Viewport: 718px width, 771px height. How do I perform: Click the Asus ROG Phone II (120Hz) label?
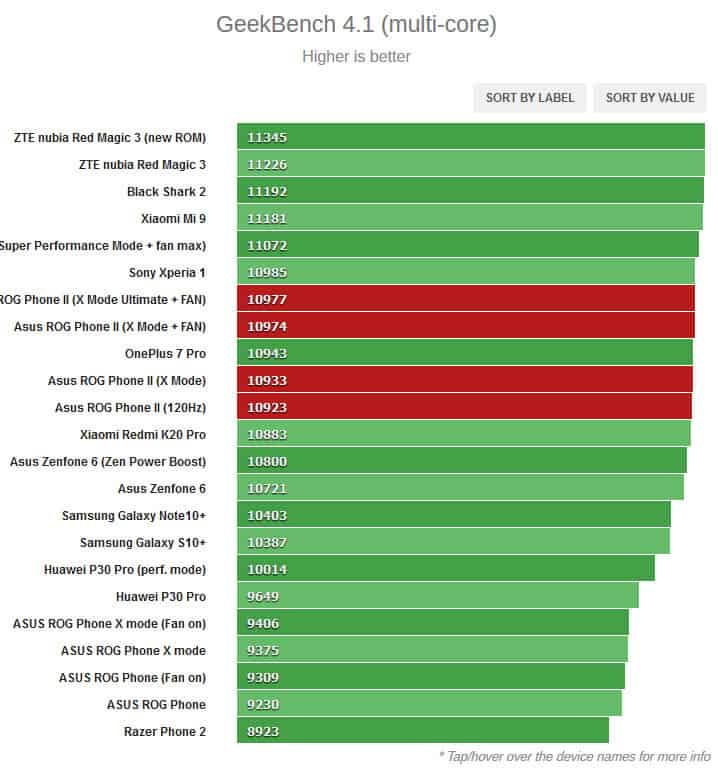[130, 408]
